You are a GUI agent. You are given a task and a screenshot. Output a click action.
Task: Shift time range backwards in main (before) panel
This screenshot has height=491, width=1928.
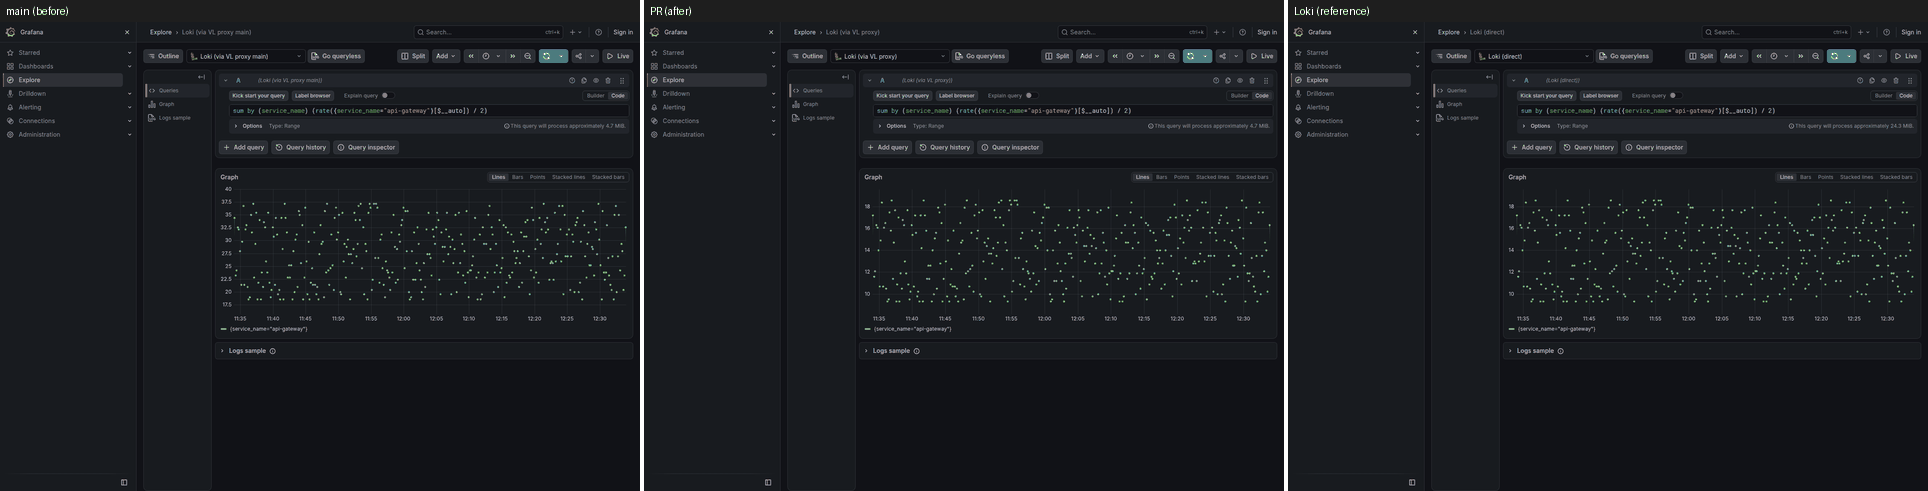point(471,56)
